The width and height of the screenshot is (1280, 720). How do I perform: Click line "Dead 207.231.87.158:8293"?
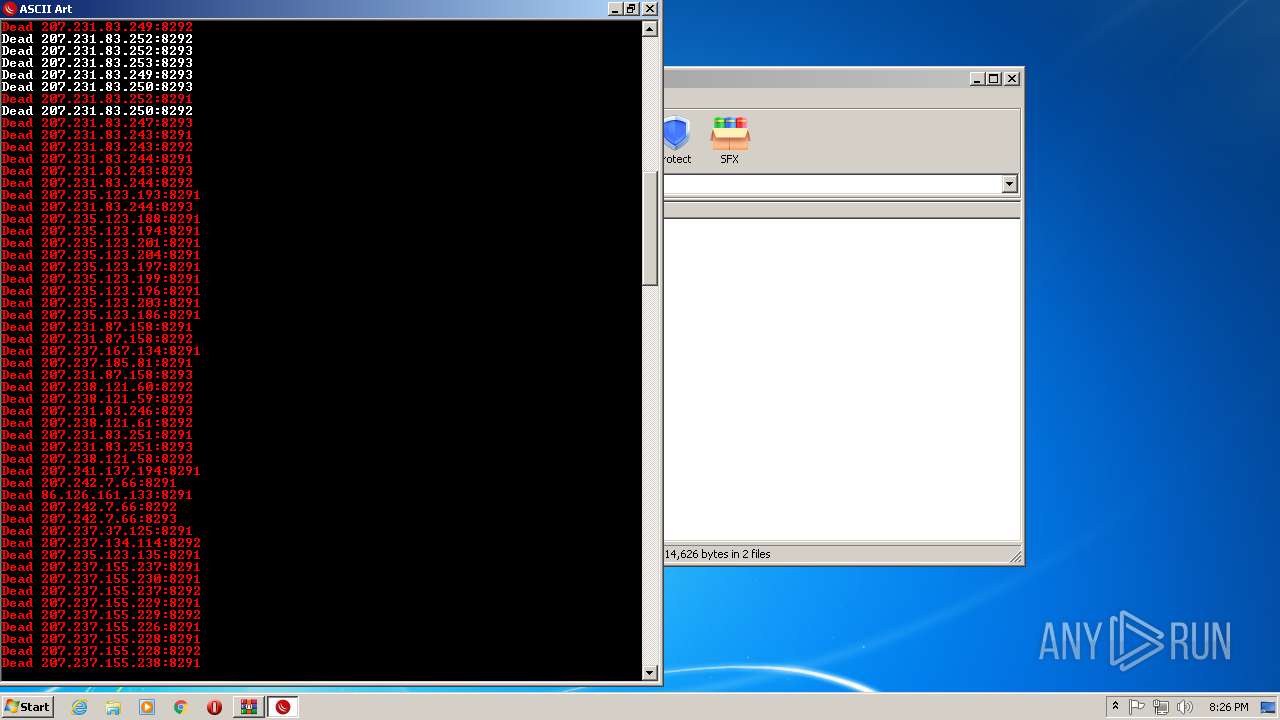(x=97, y=375)
